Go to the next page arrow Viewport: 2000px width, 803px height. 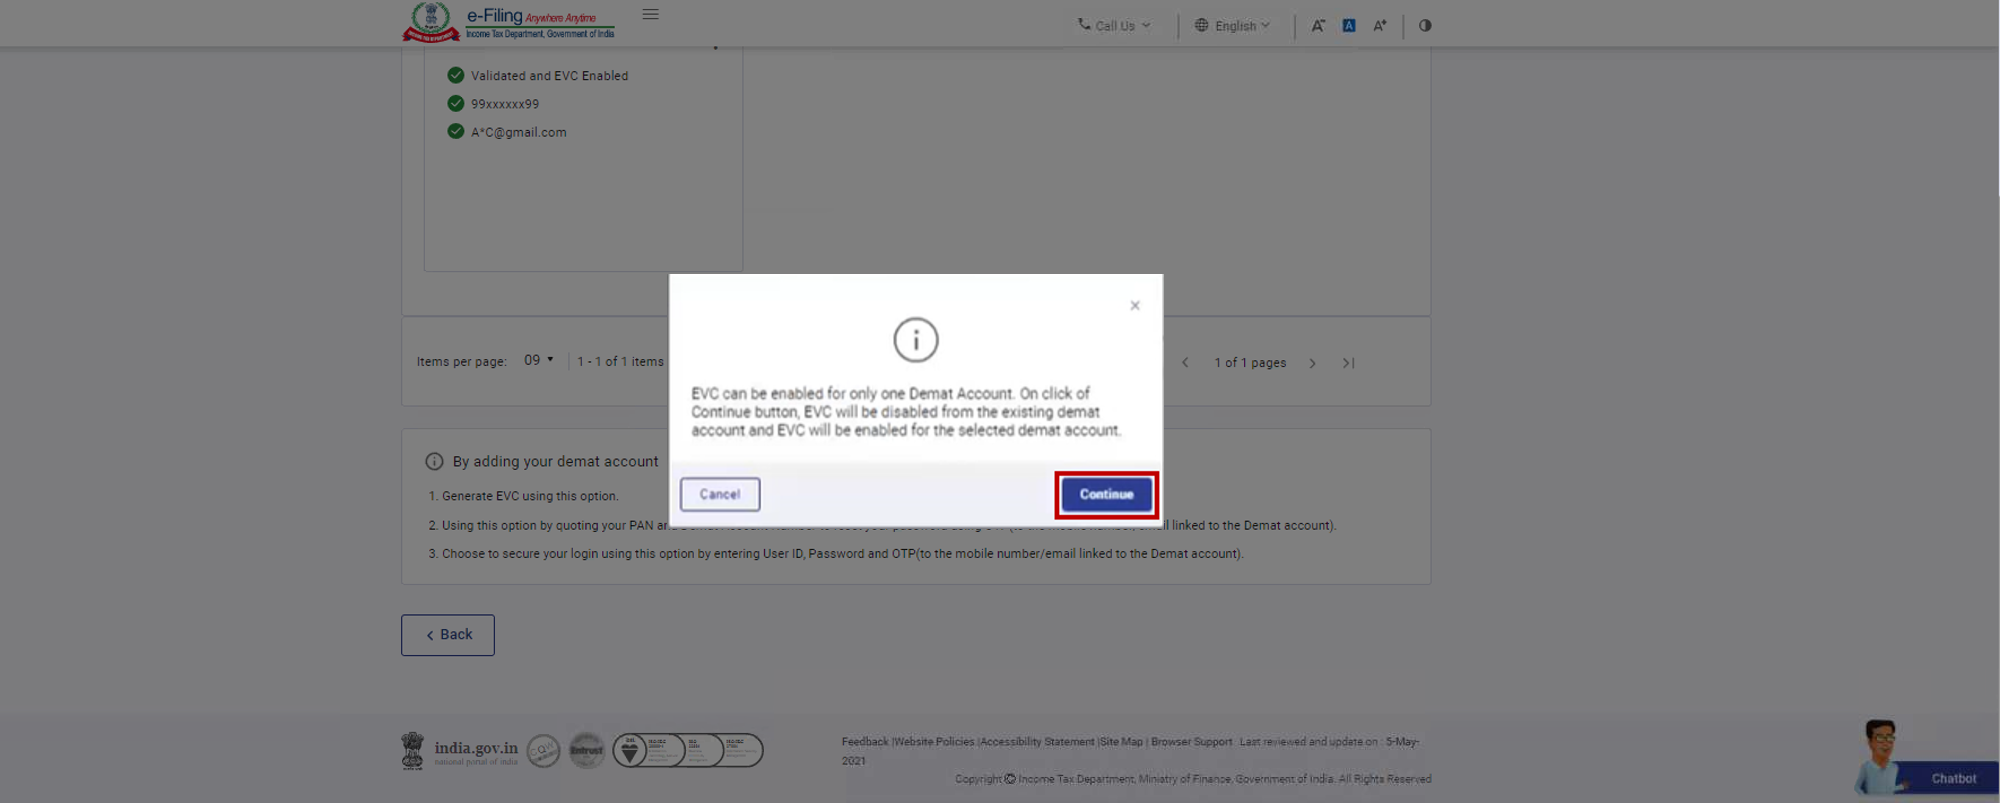click(1313, 363)
